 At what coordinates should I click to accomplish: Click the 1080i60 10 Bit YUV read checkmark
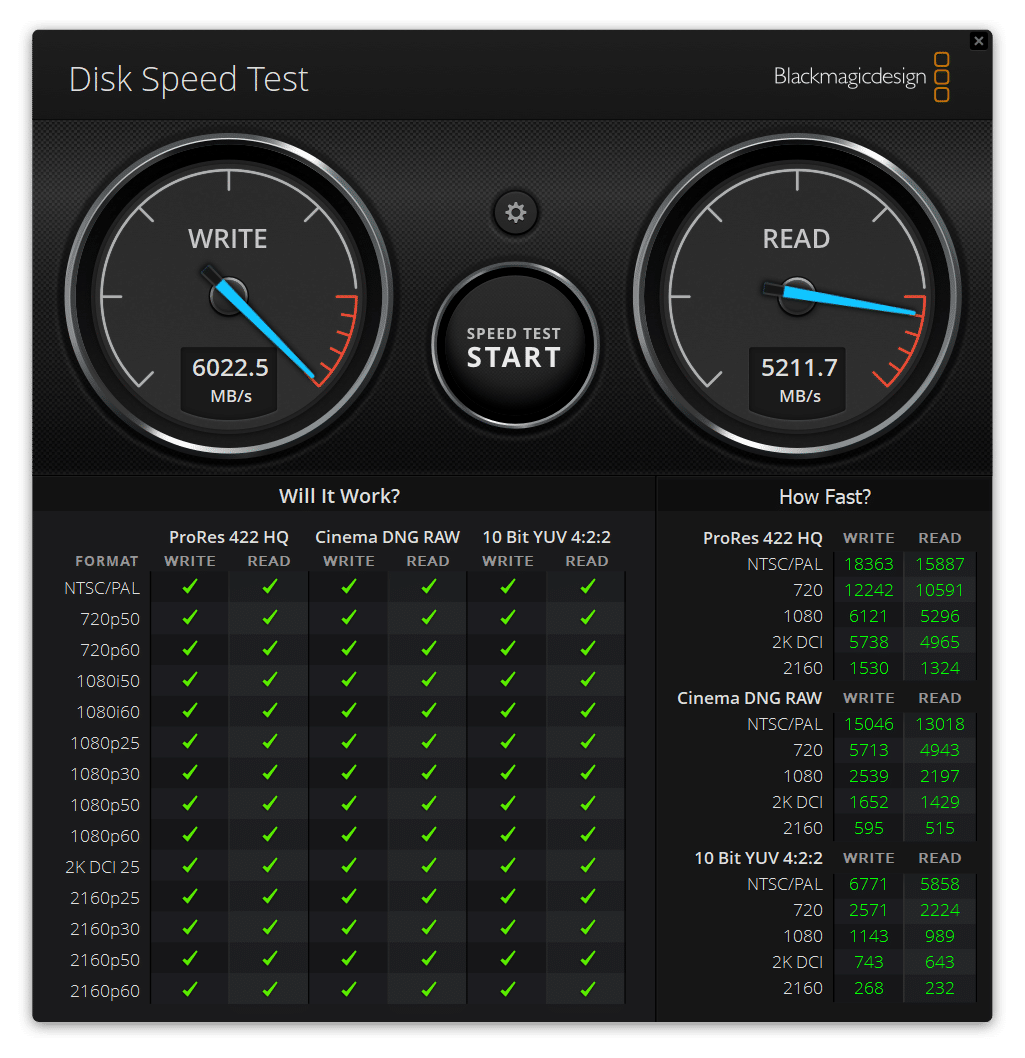(588, 711)
